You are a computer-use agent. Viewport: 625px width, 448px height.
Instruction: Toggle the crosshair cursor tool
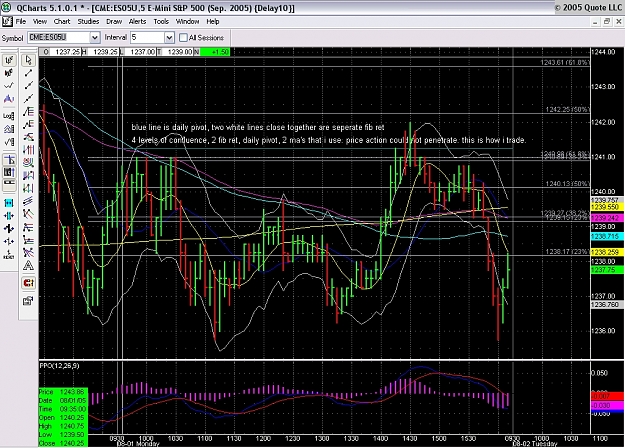coord(9,160)
